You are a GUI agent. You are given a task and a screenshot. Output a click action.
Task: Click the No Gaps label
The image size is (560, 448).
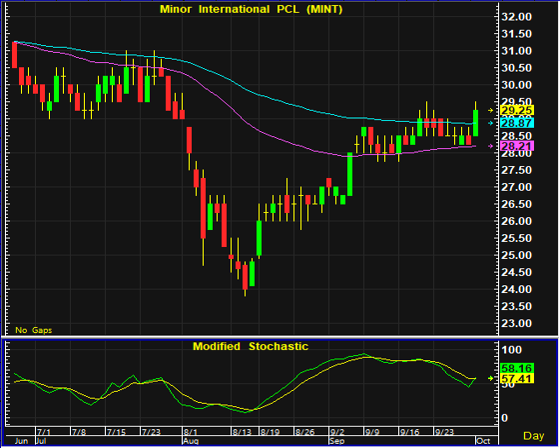point(34,330)
